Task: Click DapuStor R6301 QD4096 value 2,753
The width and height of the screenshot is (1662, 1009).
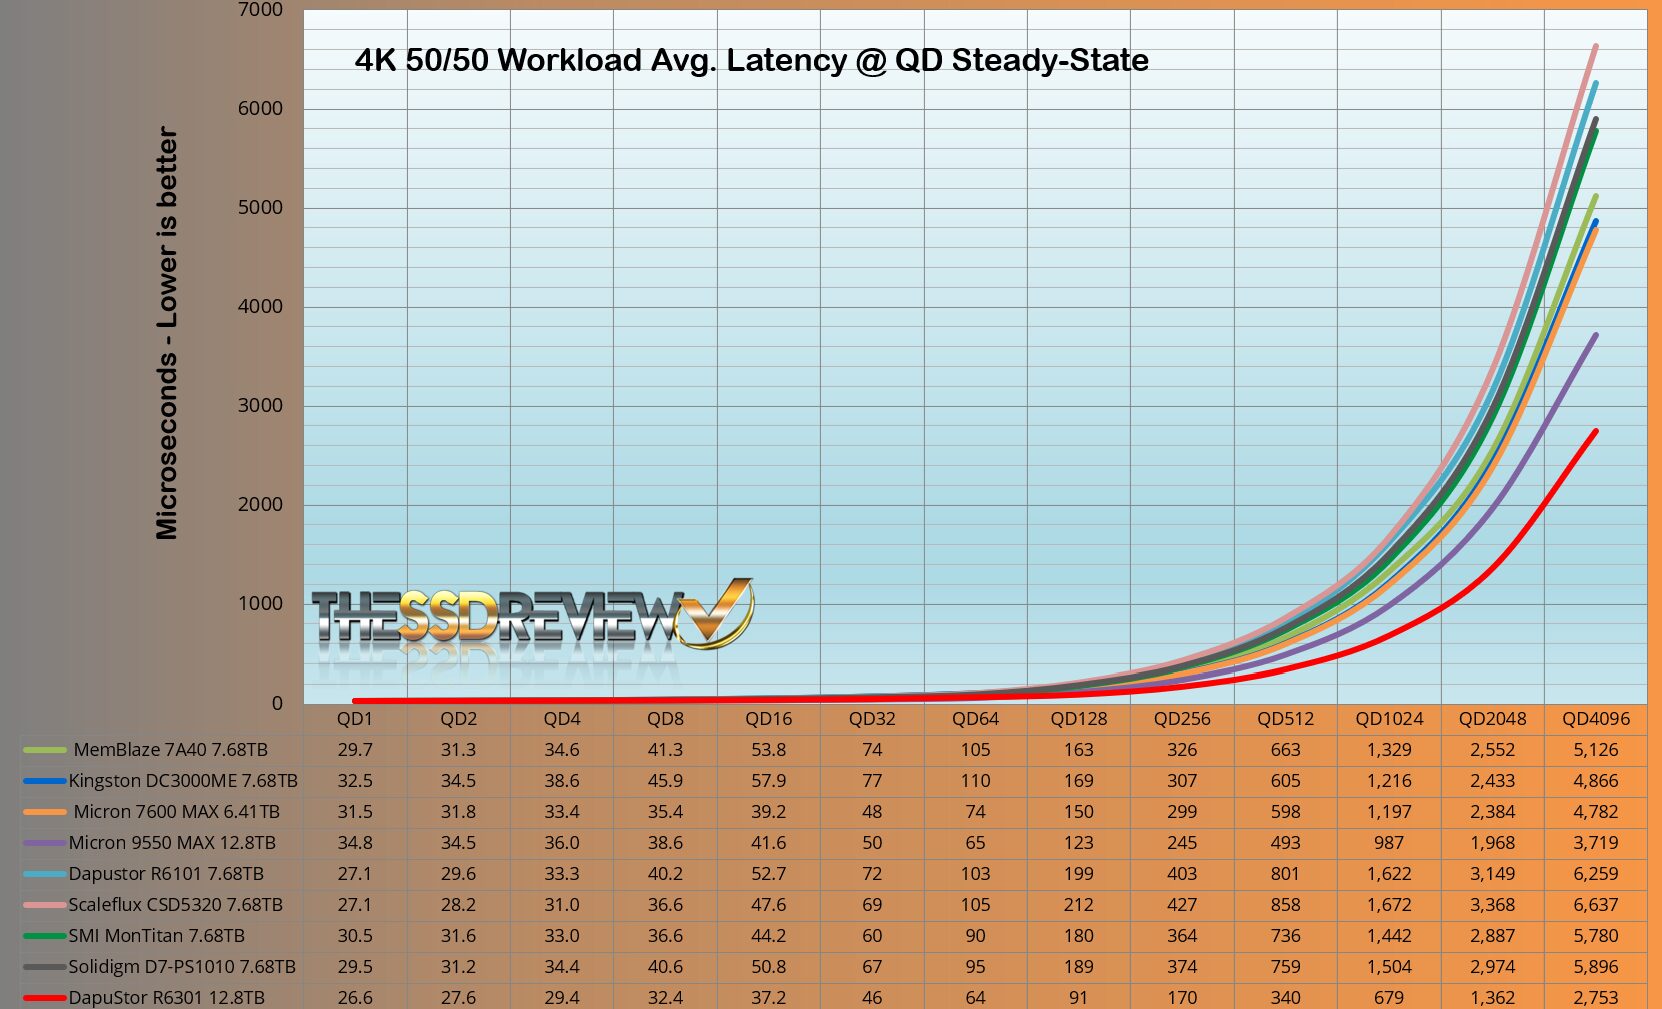Action: tap(1596, 997)
